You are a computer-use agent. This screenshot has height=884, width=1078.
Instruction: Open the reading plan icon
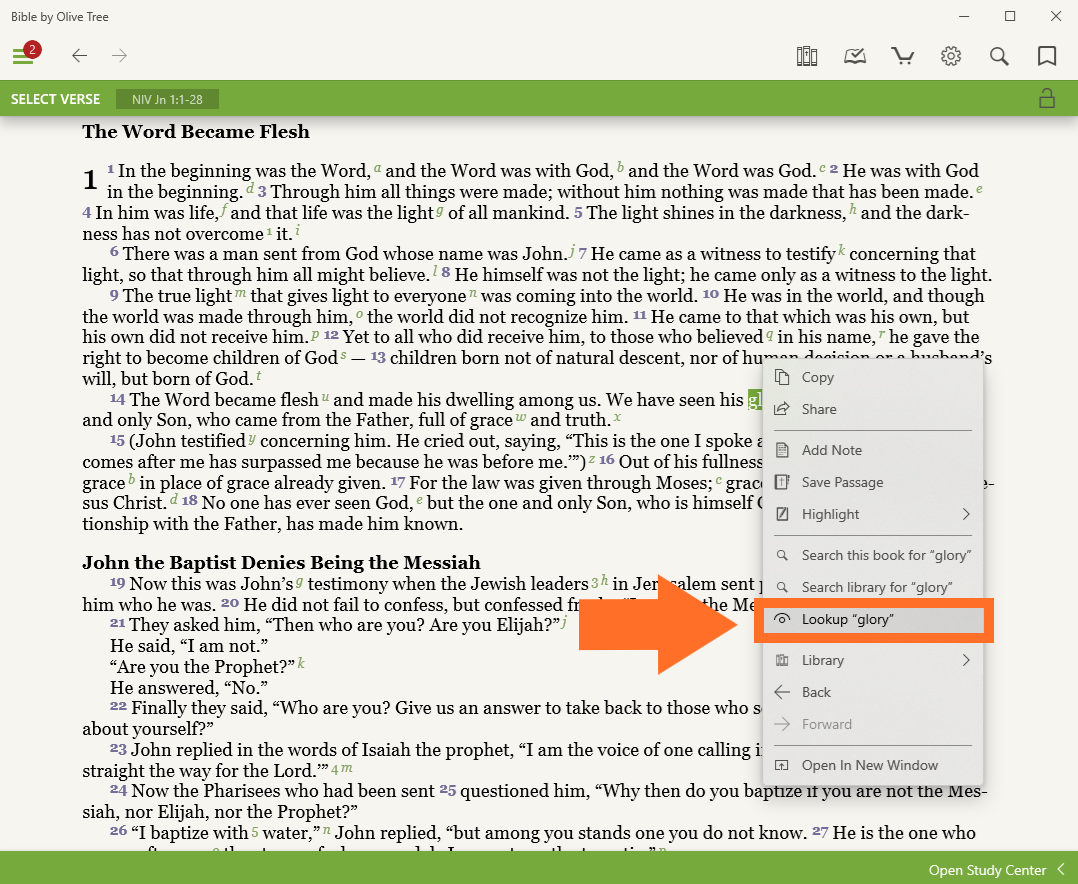[855, 56]
